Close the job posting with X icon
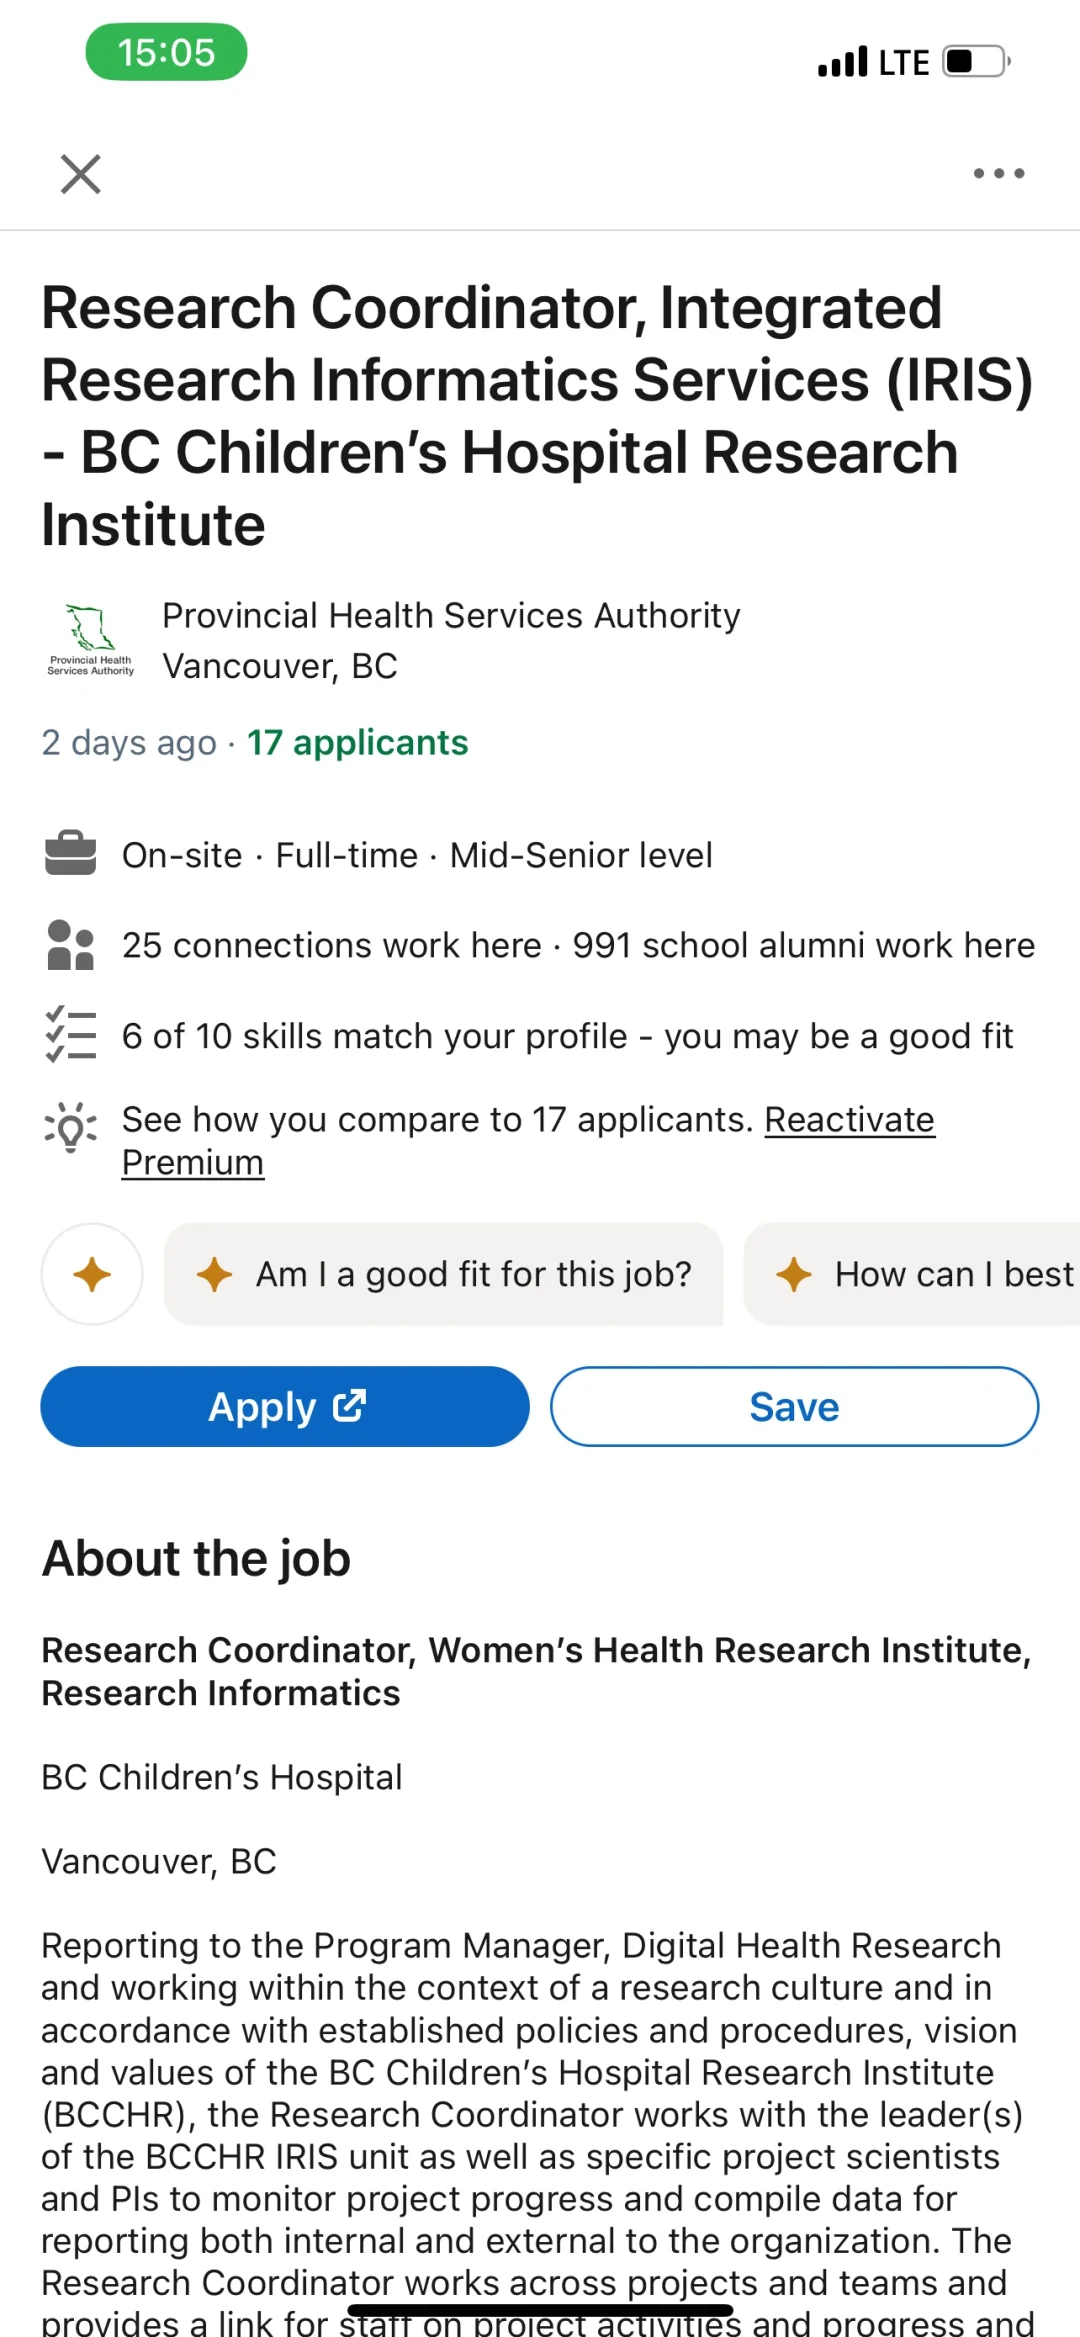Image resolution: width=1080 pixels, height=2337 pixels. pyautogui.click(x=81, y=174)
